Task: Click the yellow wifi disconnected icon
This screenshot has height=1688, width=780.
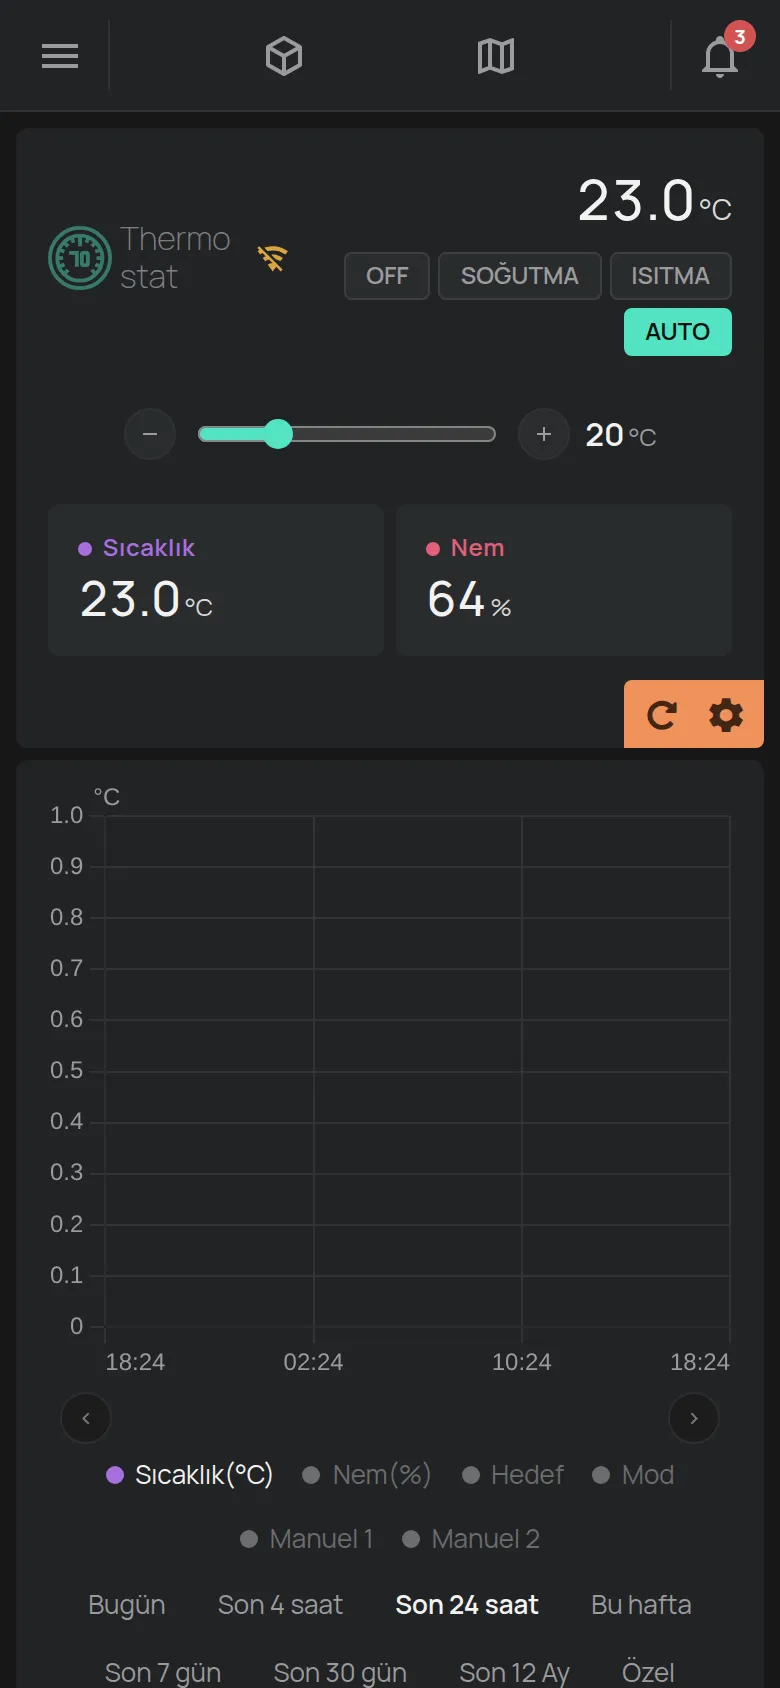Action: coord(272,258)
